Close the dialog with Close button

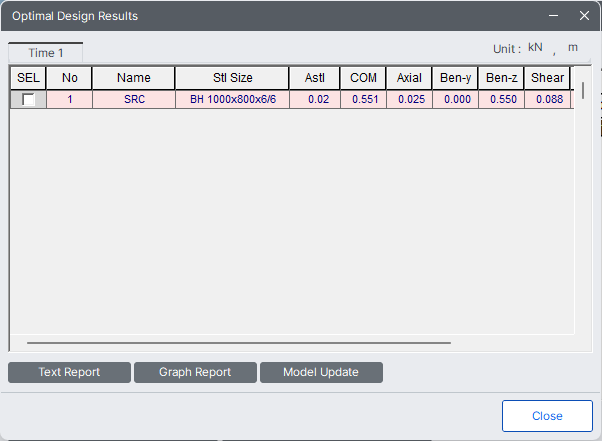click(547, 416)
